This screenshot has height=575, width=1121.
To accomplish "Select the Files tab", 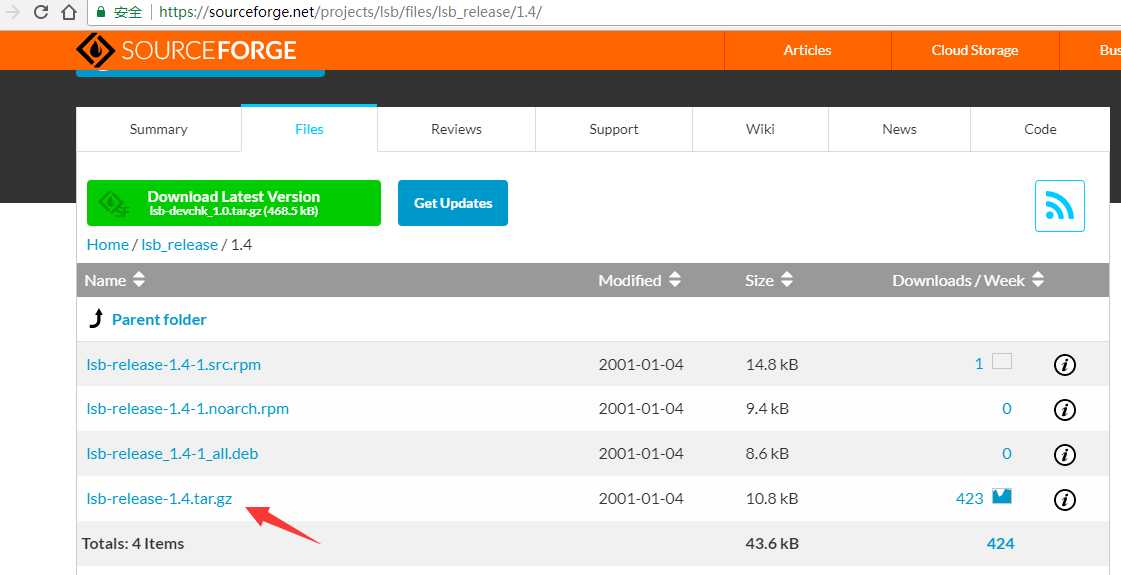I will [x=309, y=129].
